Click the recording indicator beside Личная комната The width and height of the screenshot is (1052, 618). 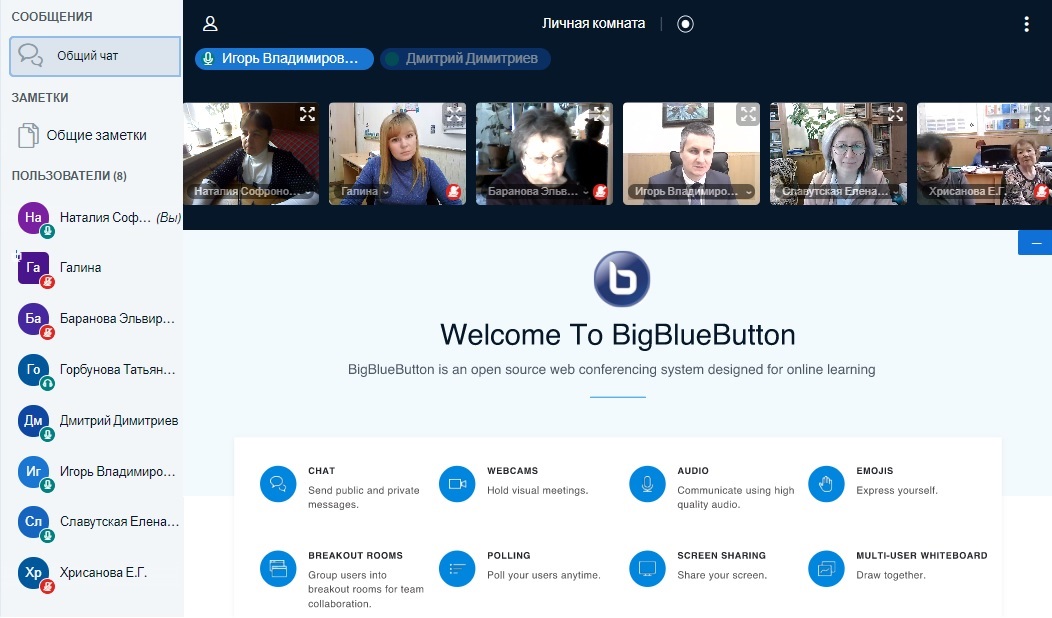tap(685, 24)
